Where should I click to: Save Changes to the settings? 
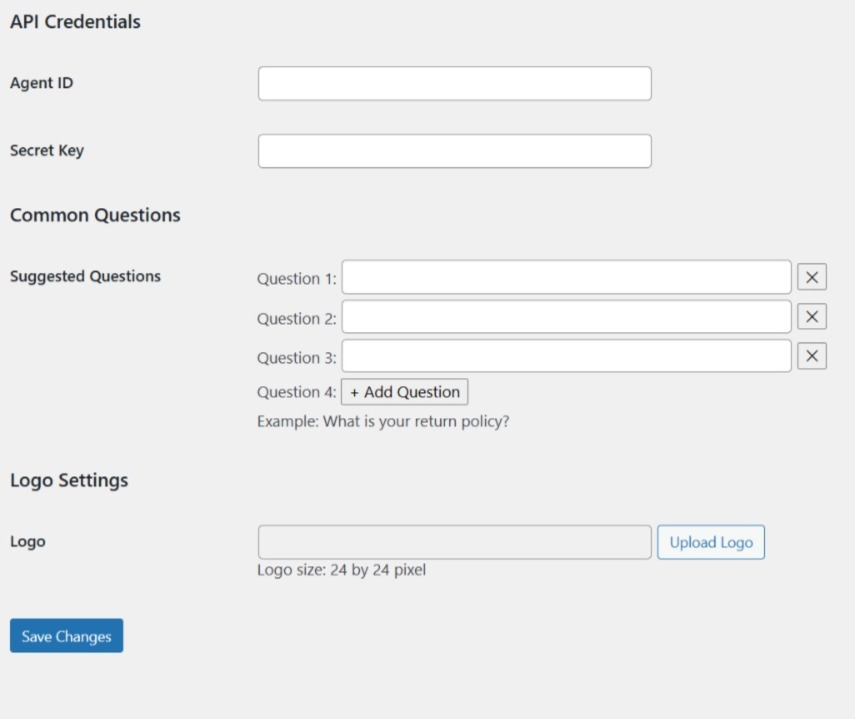67,636
